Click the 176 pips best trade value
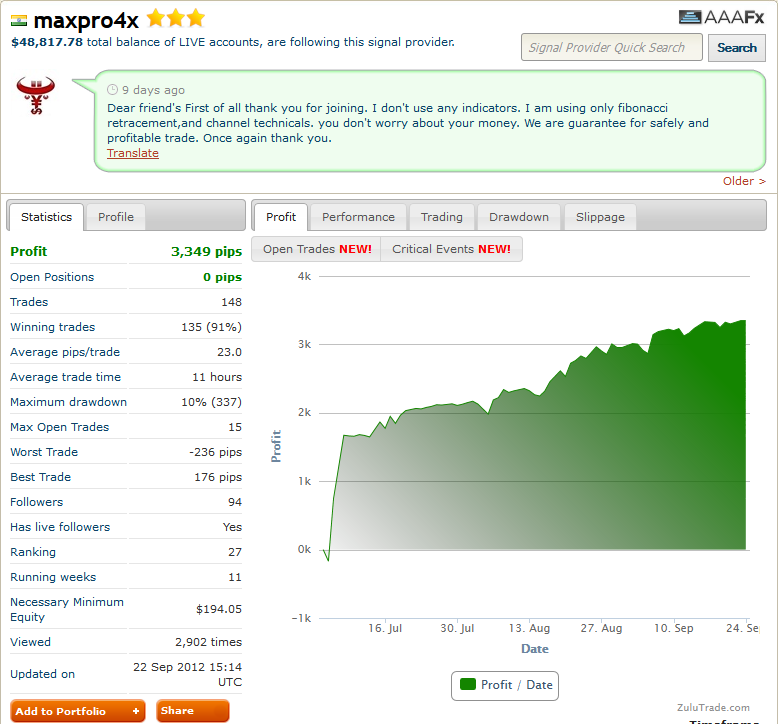The image size is (778, 724). (218, 477)
